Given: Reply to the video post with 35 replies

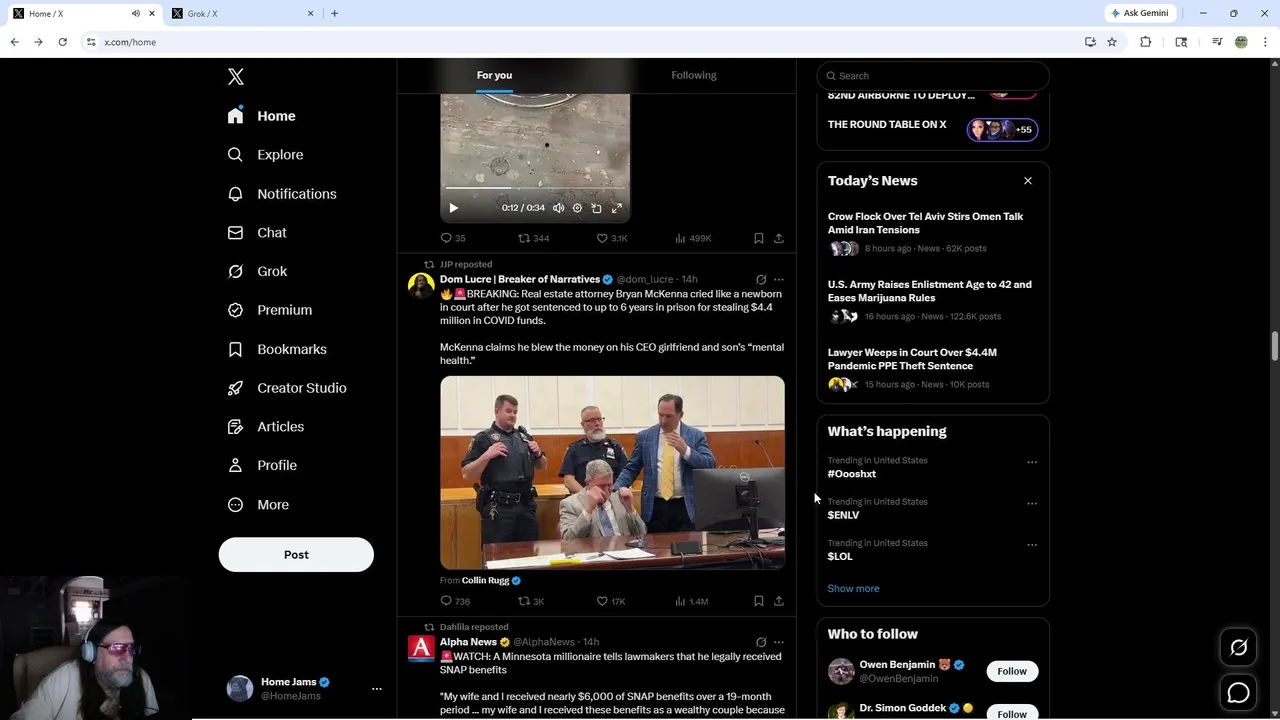Looking at the screenshot, I should [453, 238].
